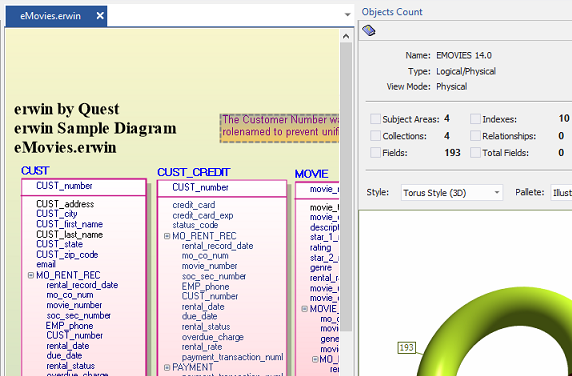
Task: Select the rating column in MOVIE
Action: [x=320, y=248]
